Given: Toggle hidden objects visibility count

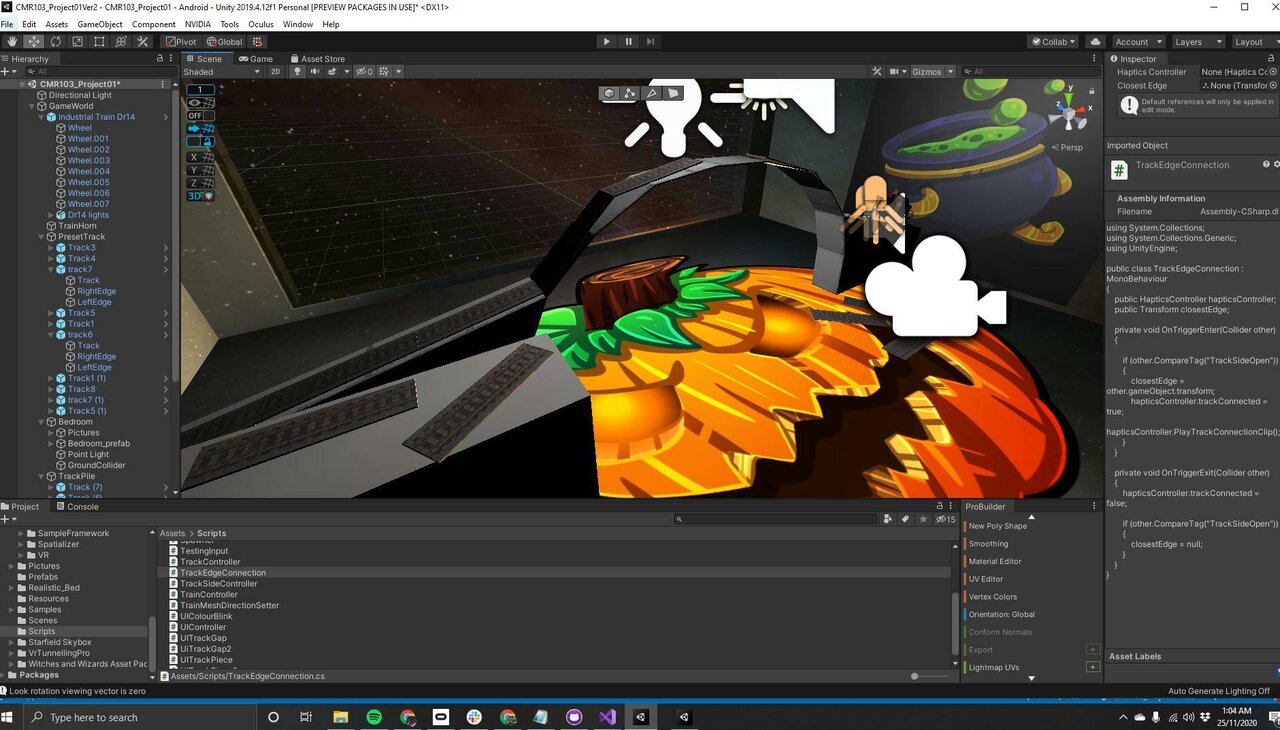Looking at the screenshot, I should click(363, 72).
